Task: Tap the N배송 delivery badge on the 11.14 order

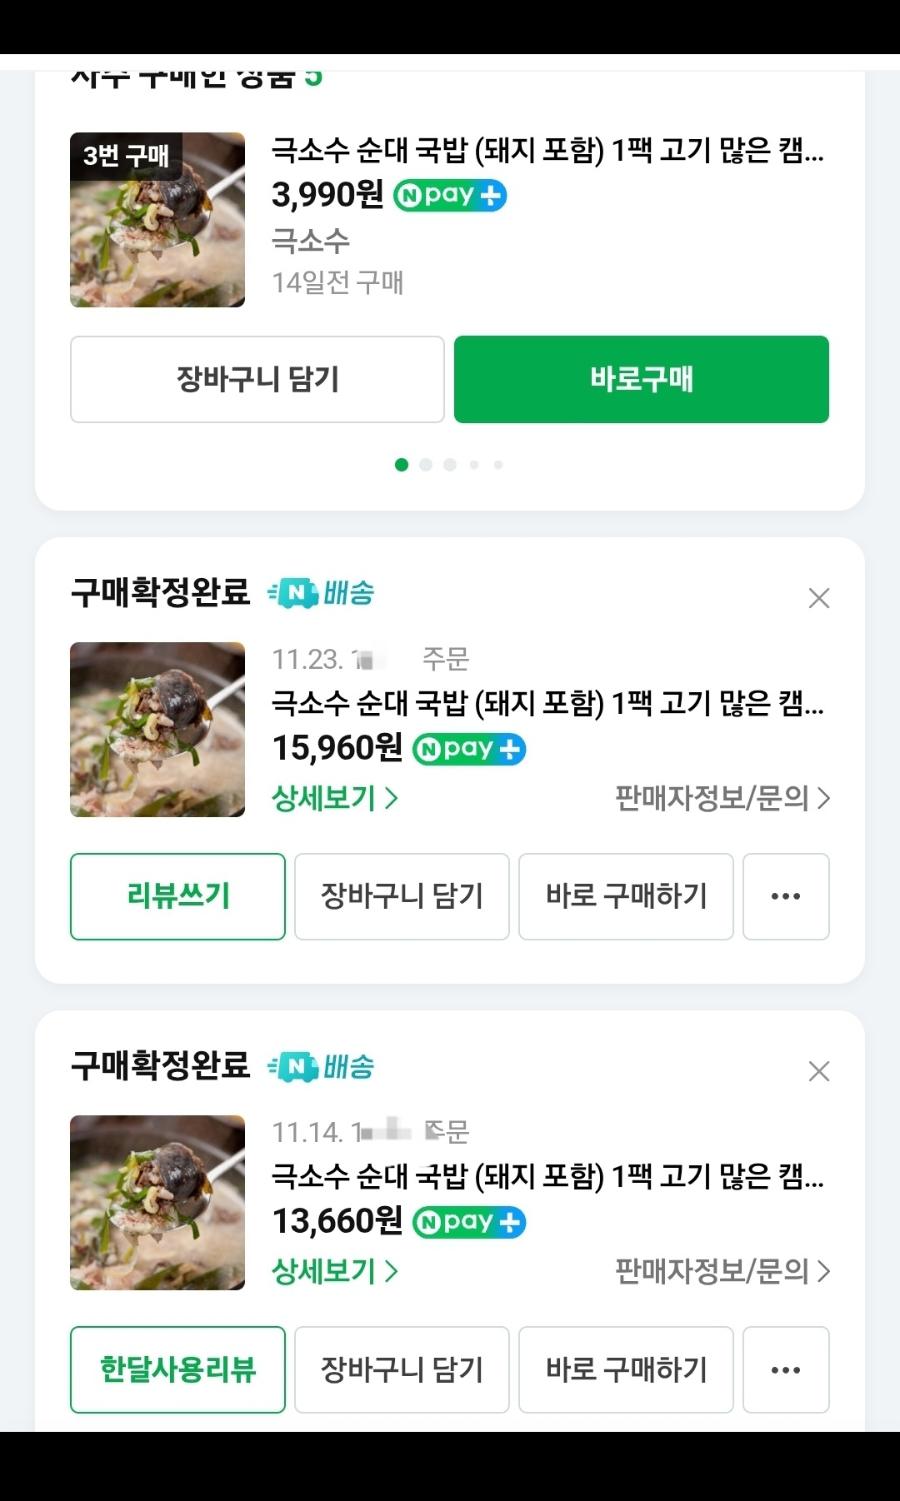Action: point(321,1066)
